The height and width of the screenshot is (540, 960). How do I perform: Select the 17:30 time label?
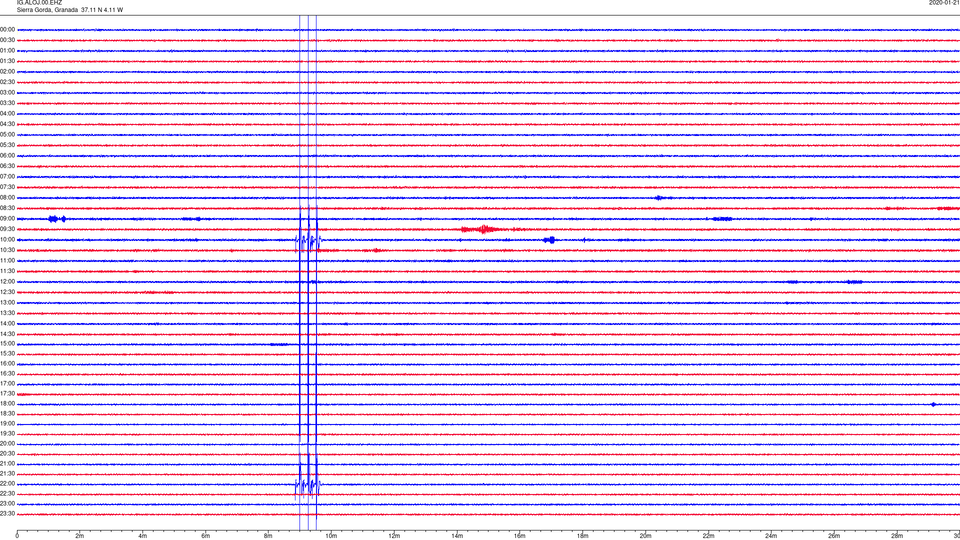pyautogui.click(x=7, y=394)
